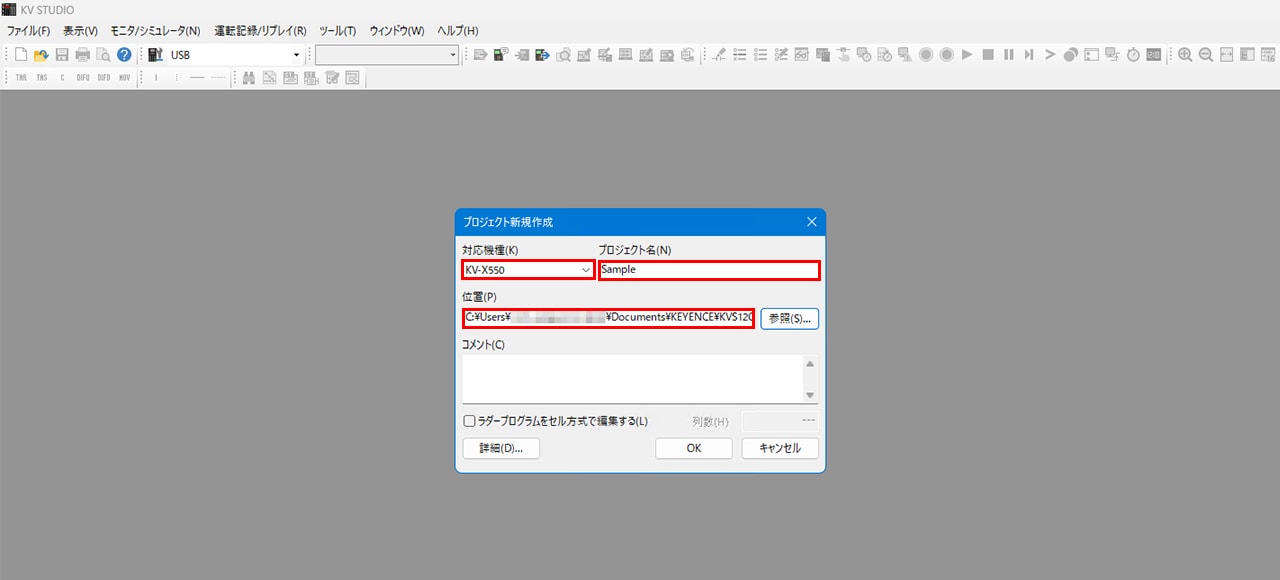Image resolution: width=1280 pixels, height=580 pixels.
Task: Click the 参照(S)... browse button
Action: click(790, 318)
